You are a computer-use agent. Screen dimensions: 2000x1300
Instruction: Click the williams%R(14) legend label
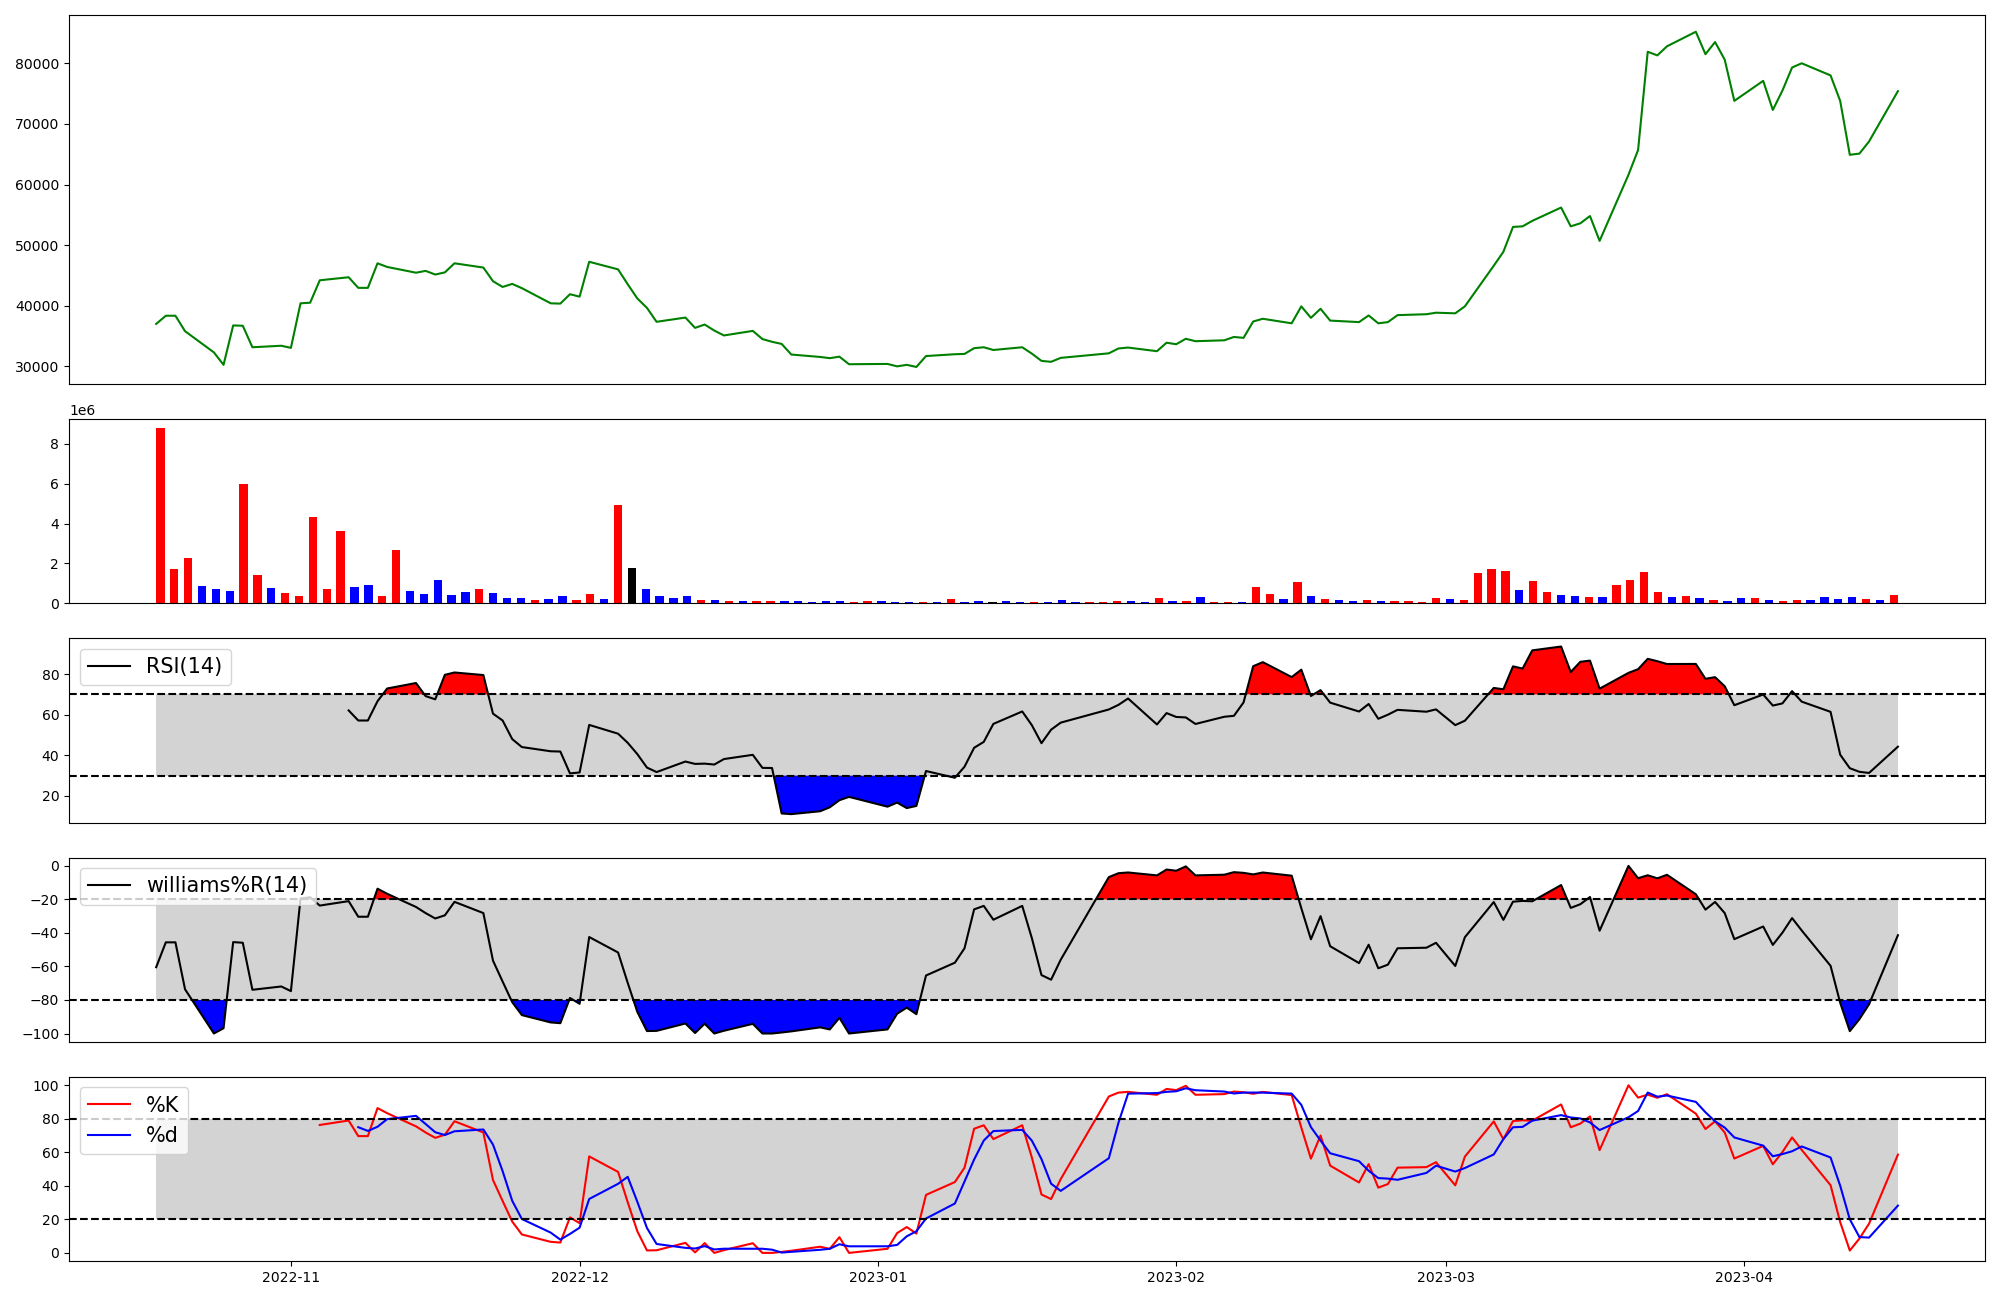click(226, 885)
